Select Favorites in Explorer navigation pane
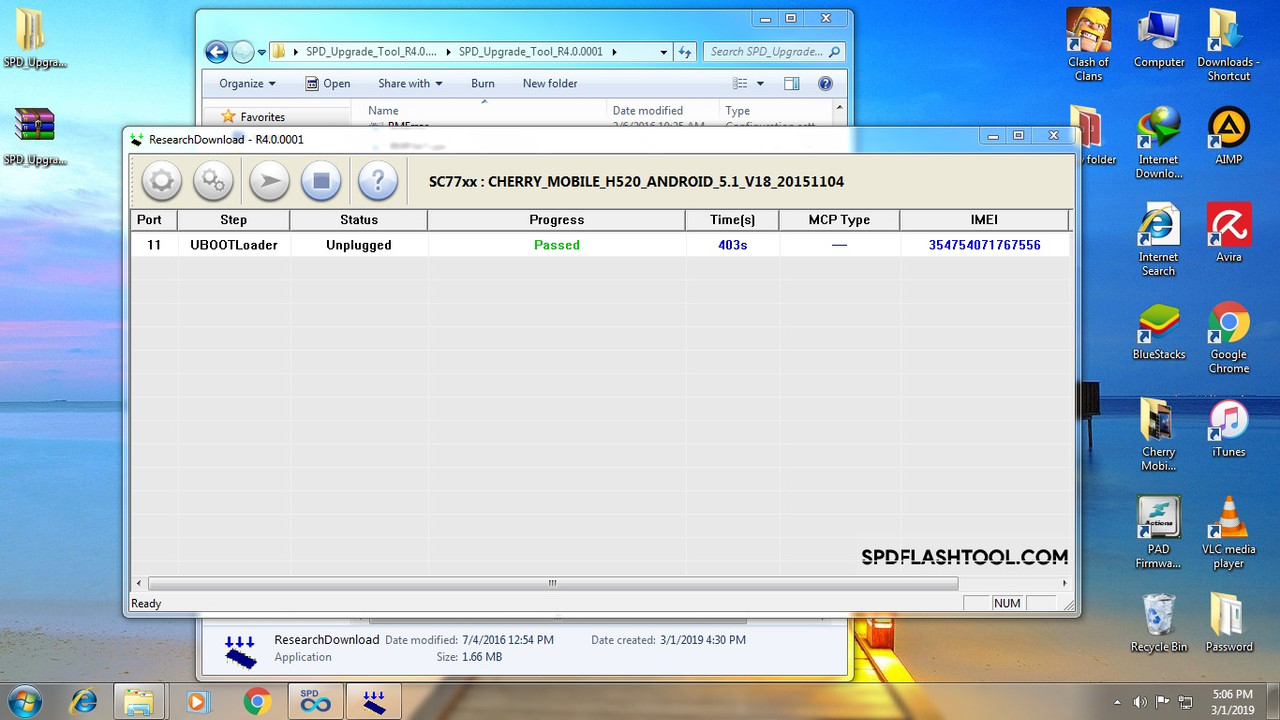Viewport: 1280px width, 720px height. click(x=262, y=117)
